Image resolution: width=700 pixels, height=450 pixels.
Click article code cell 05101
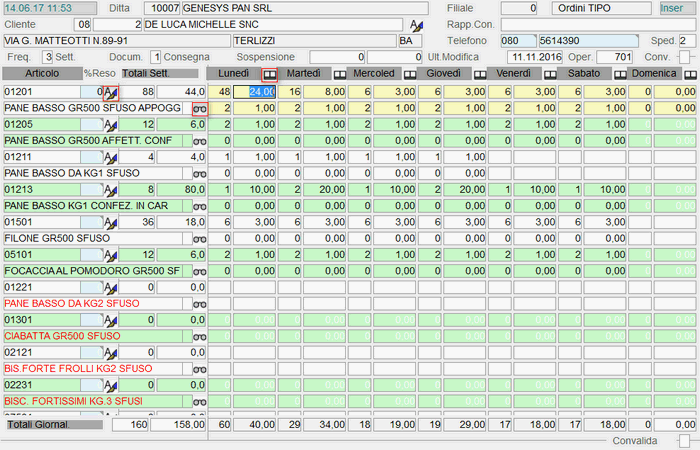42,255
